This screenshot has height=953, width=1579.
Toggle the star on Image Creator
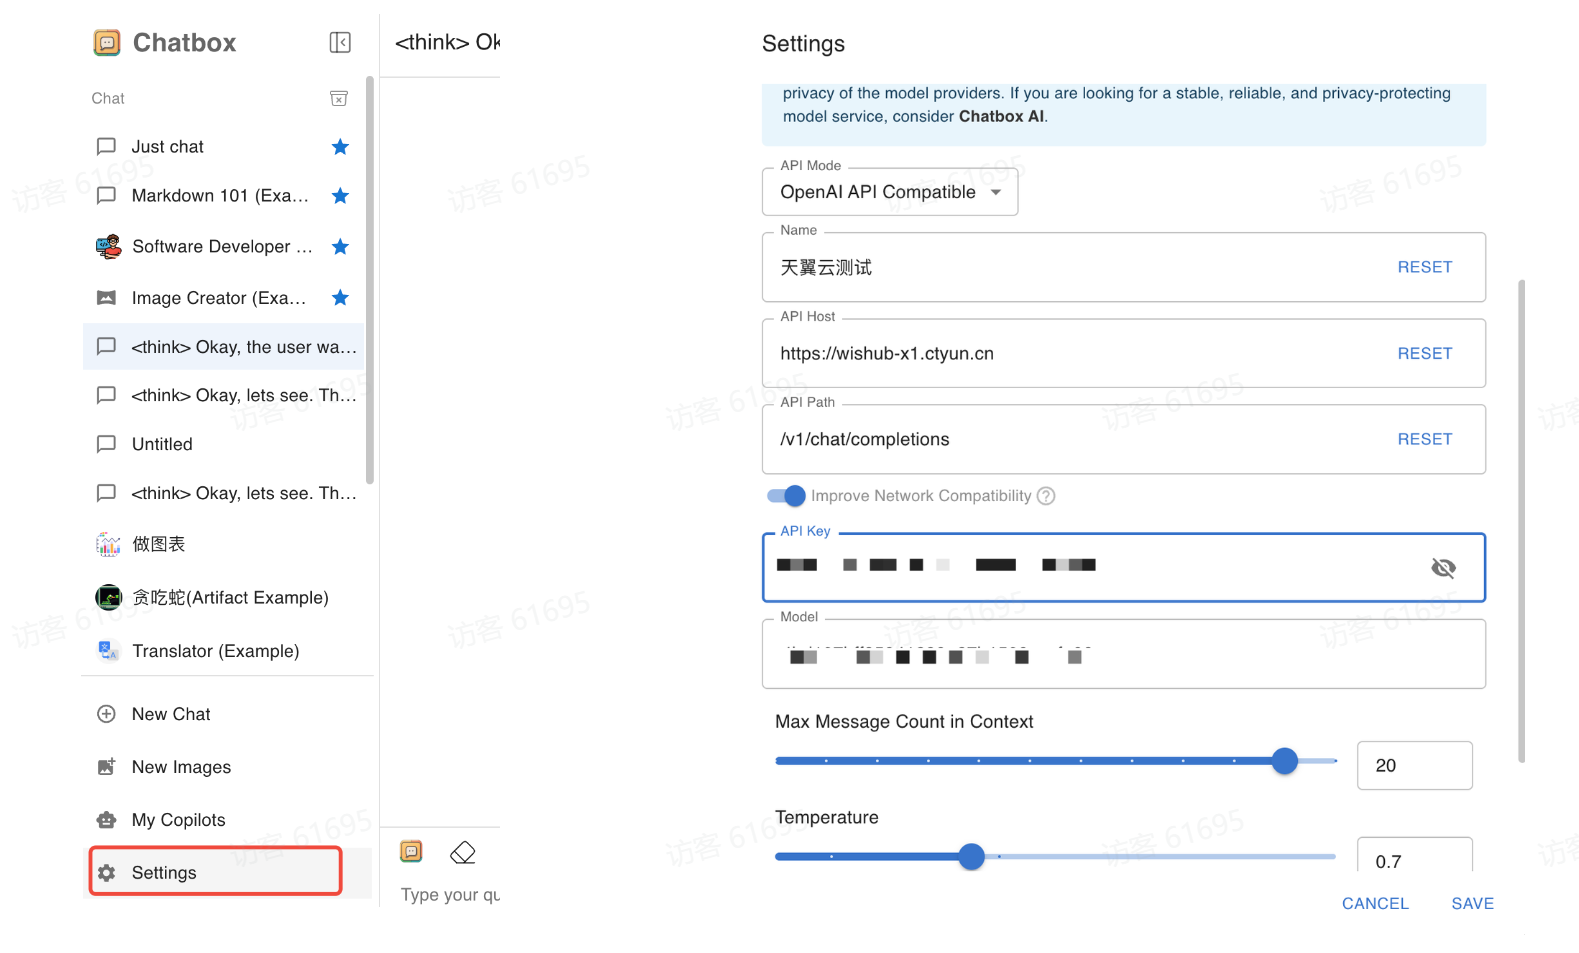tap(340, 298)
